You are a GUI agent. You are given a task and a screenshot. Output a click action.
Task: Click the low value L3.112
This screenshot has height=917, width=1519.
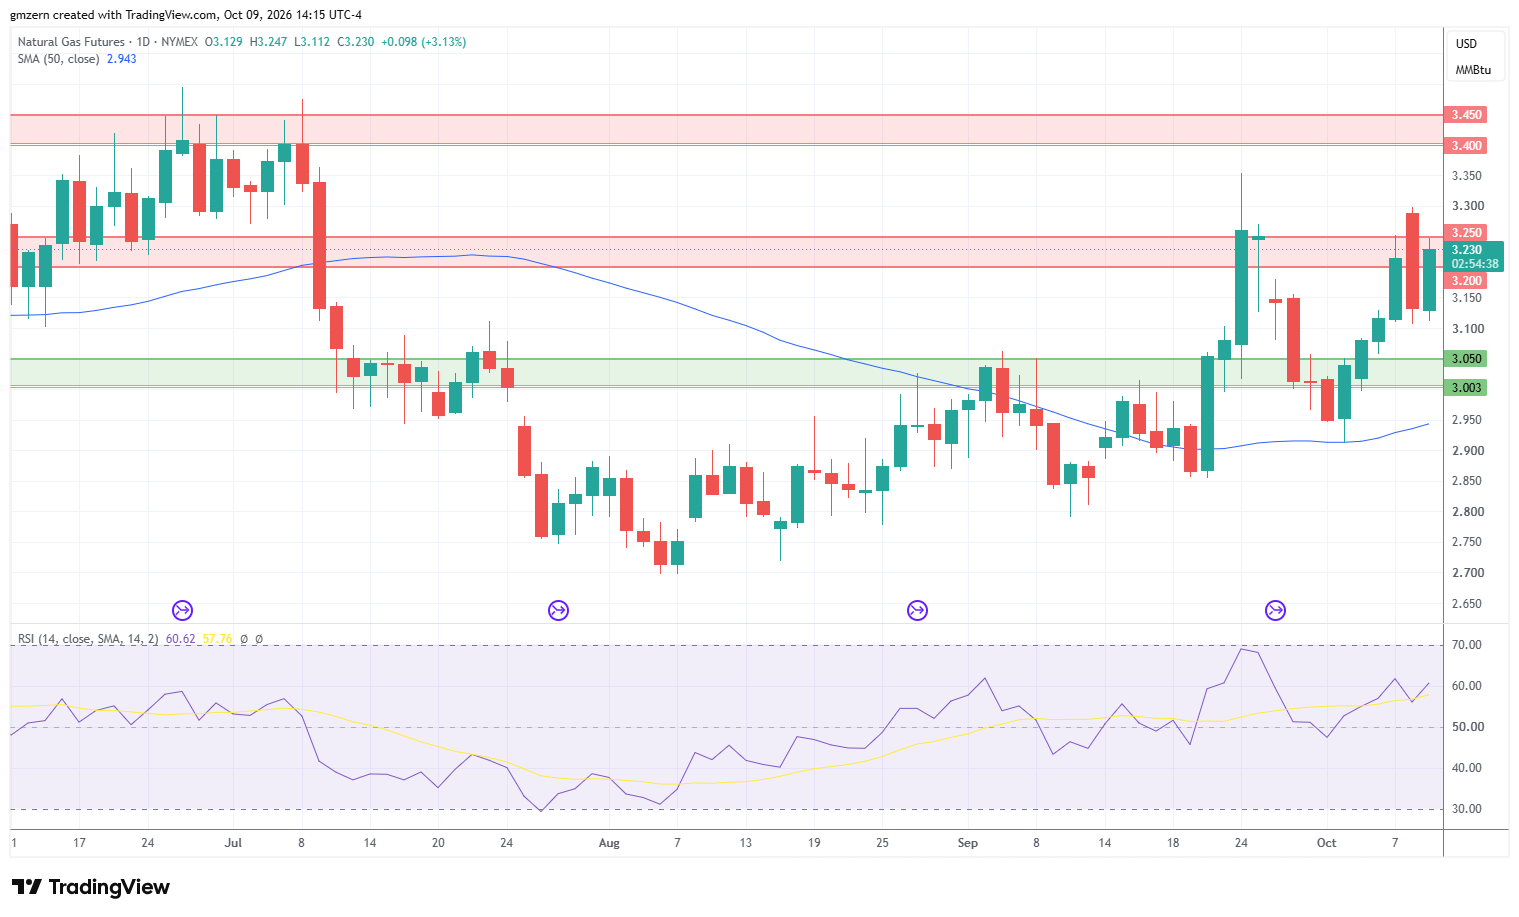coord(312,42)
